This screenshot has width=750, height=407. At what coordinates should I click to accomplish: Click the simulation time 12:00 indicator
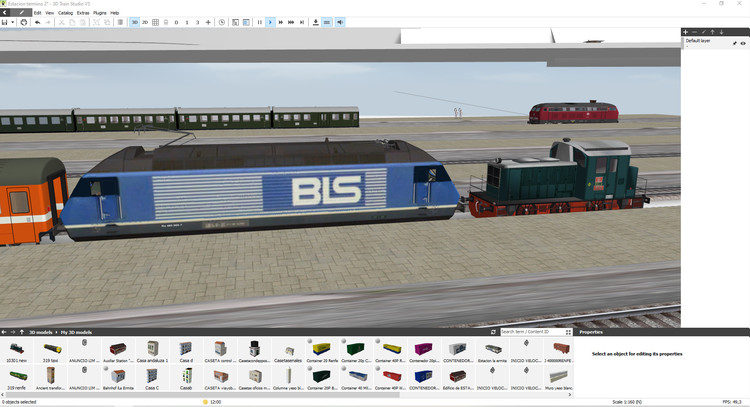point(212,402)
